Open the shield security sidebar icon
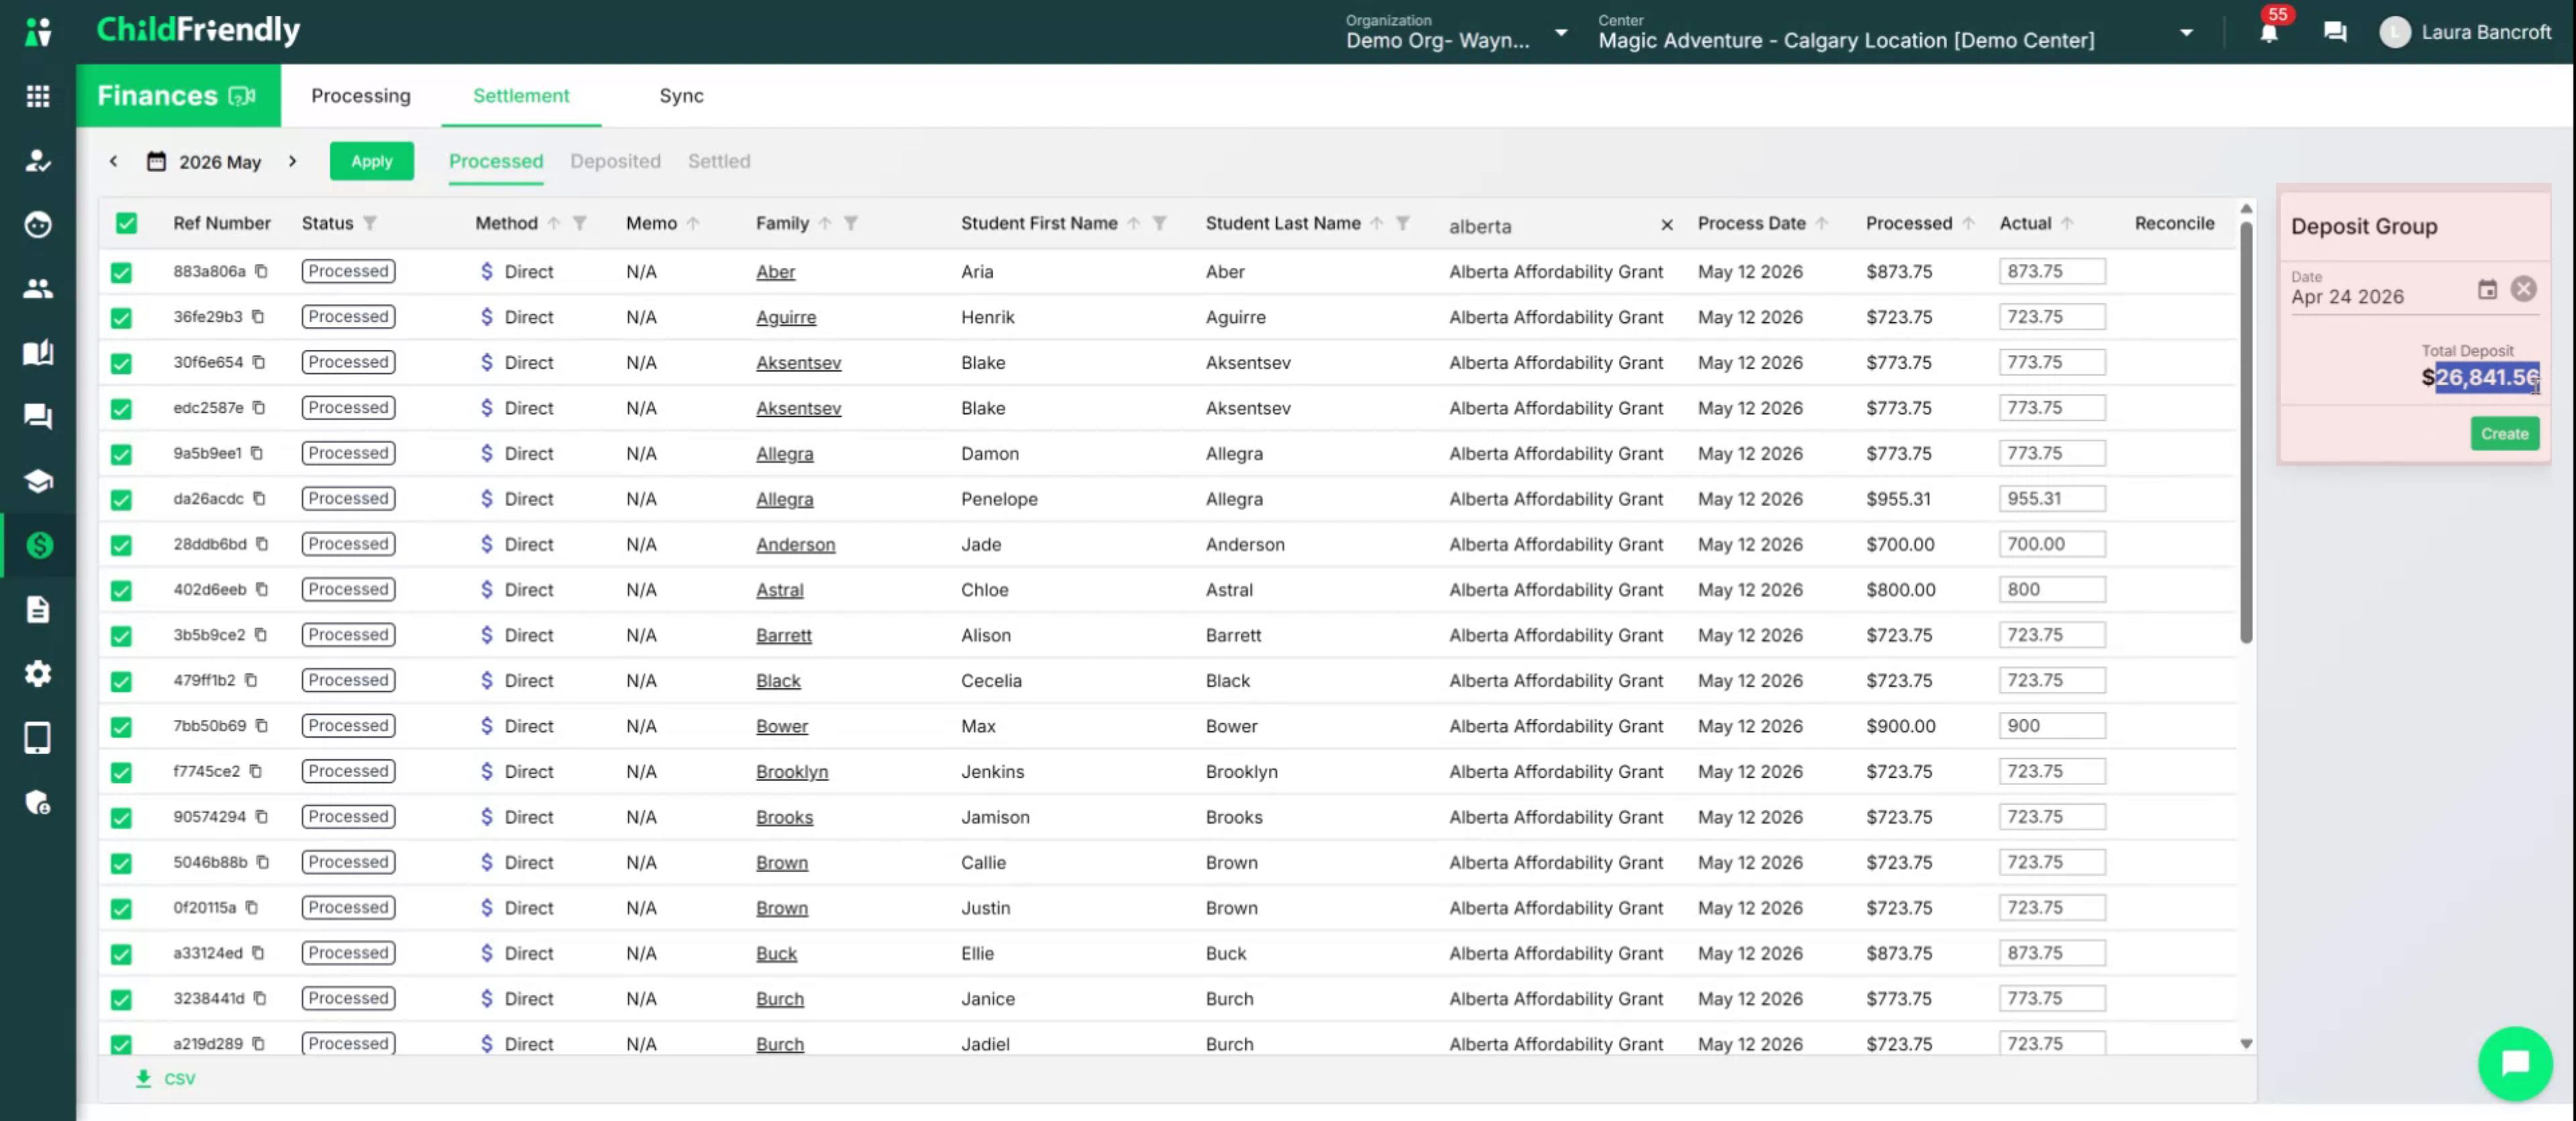Image resolution: width=2576 pixels, height=1121 pixels. point(38,802)
